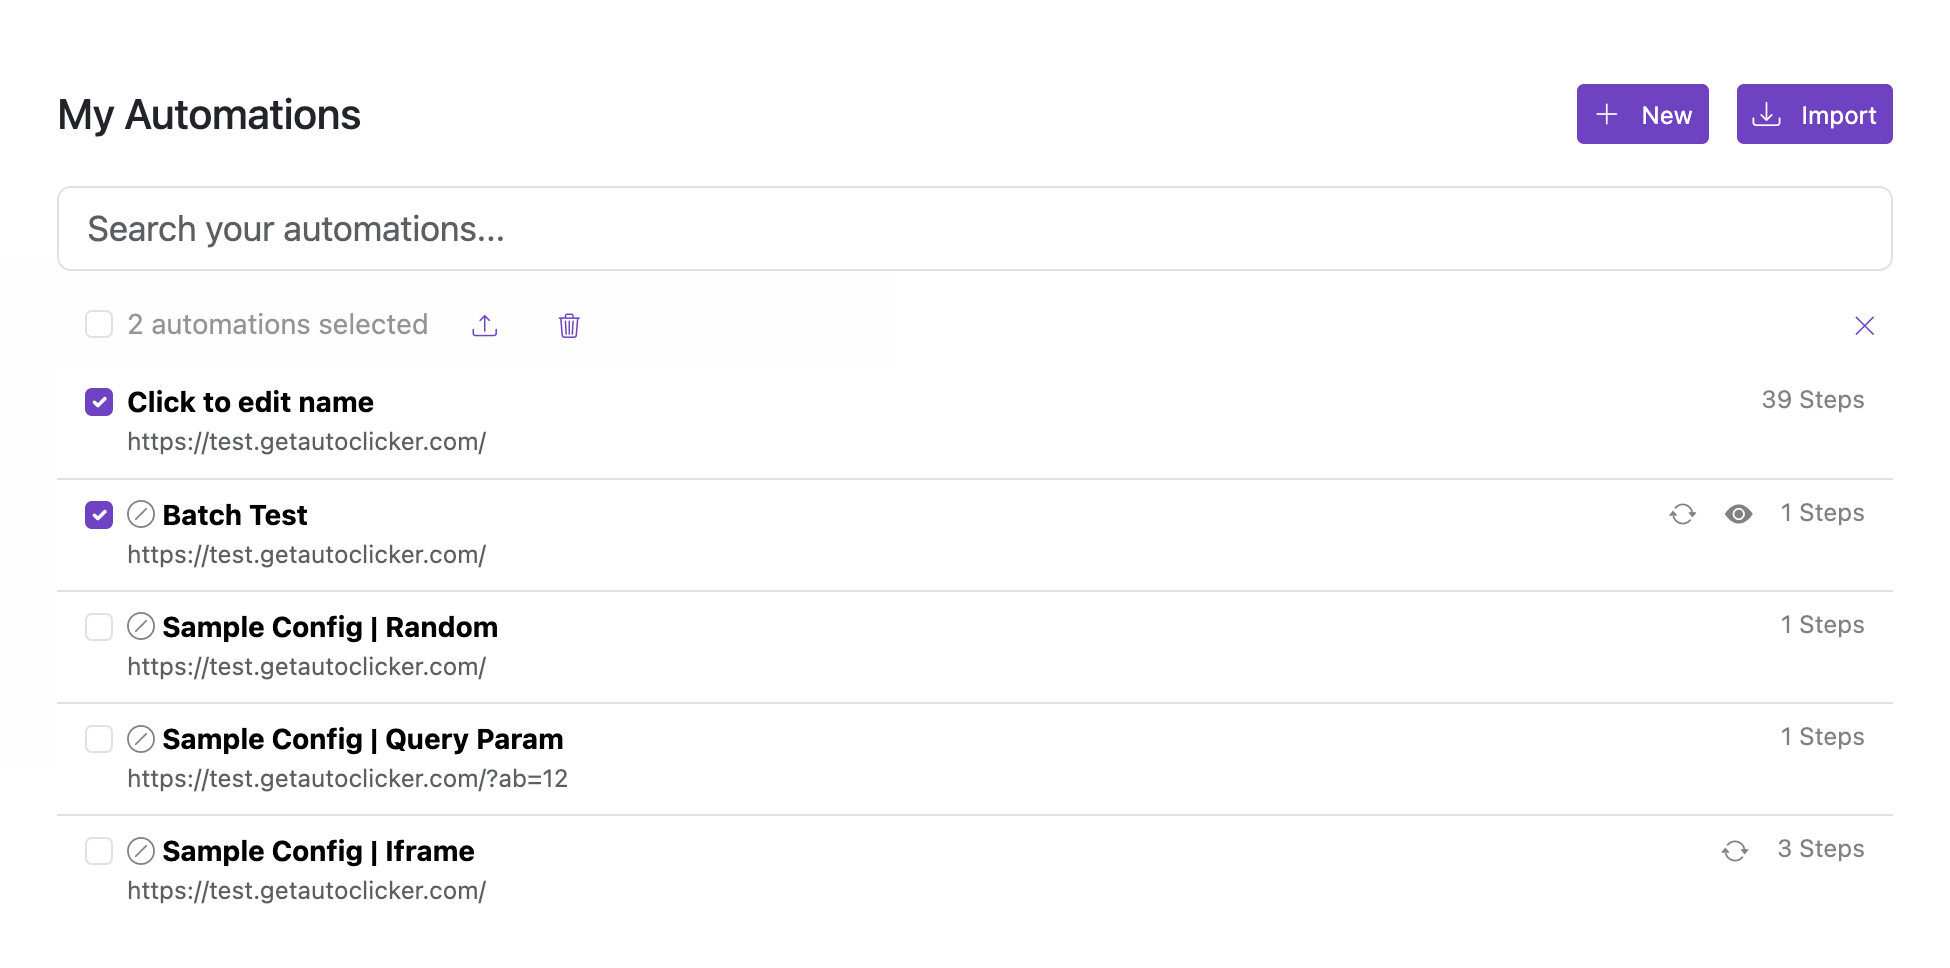This screenshot has width=1950, height=968.
Task: Tick the Sample Config Iframe checkbox
Action: (99, 851)
